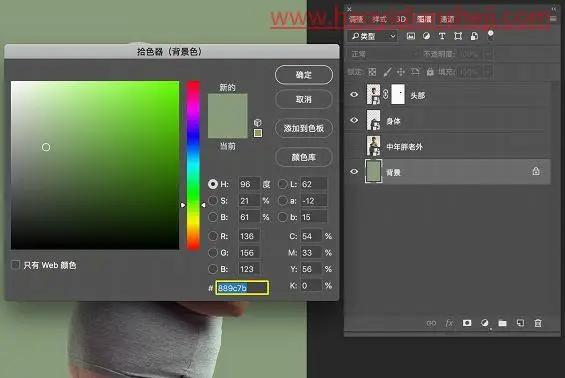Click lock transparent pixels icon
This screenshot has height=378, width=565.
(x=372, y=72)
